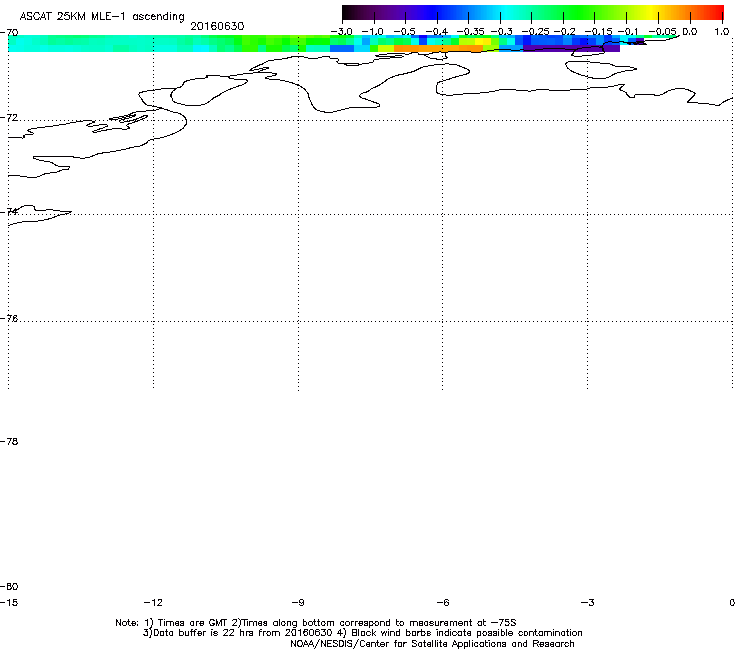
Task: Click the orange data strip in the swath
Action: click(437, 49)
